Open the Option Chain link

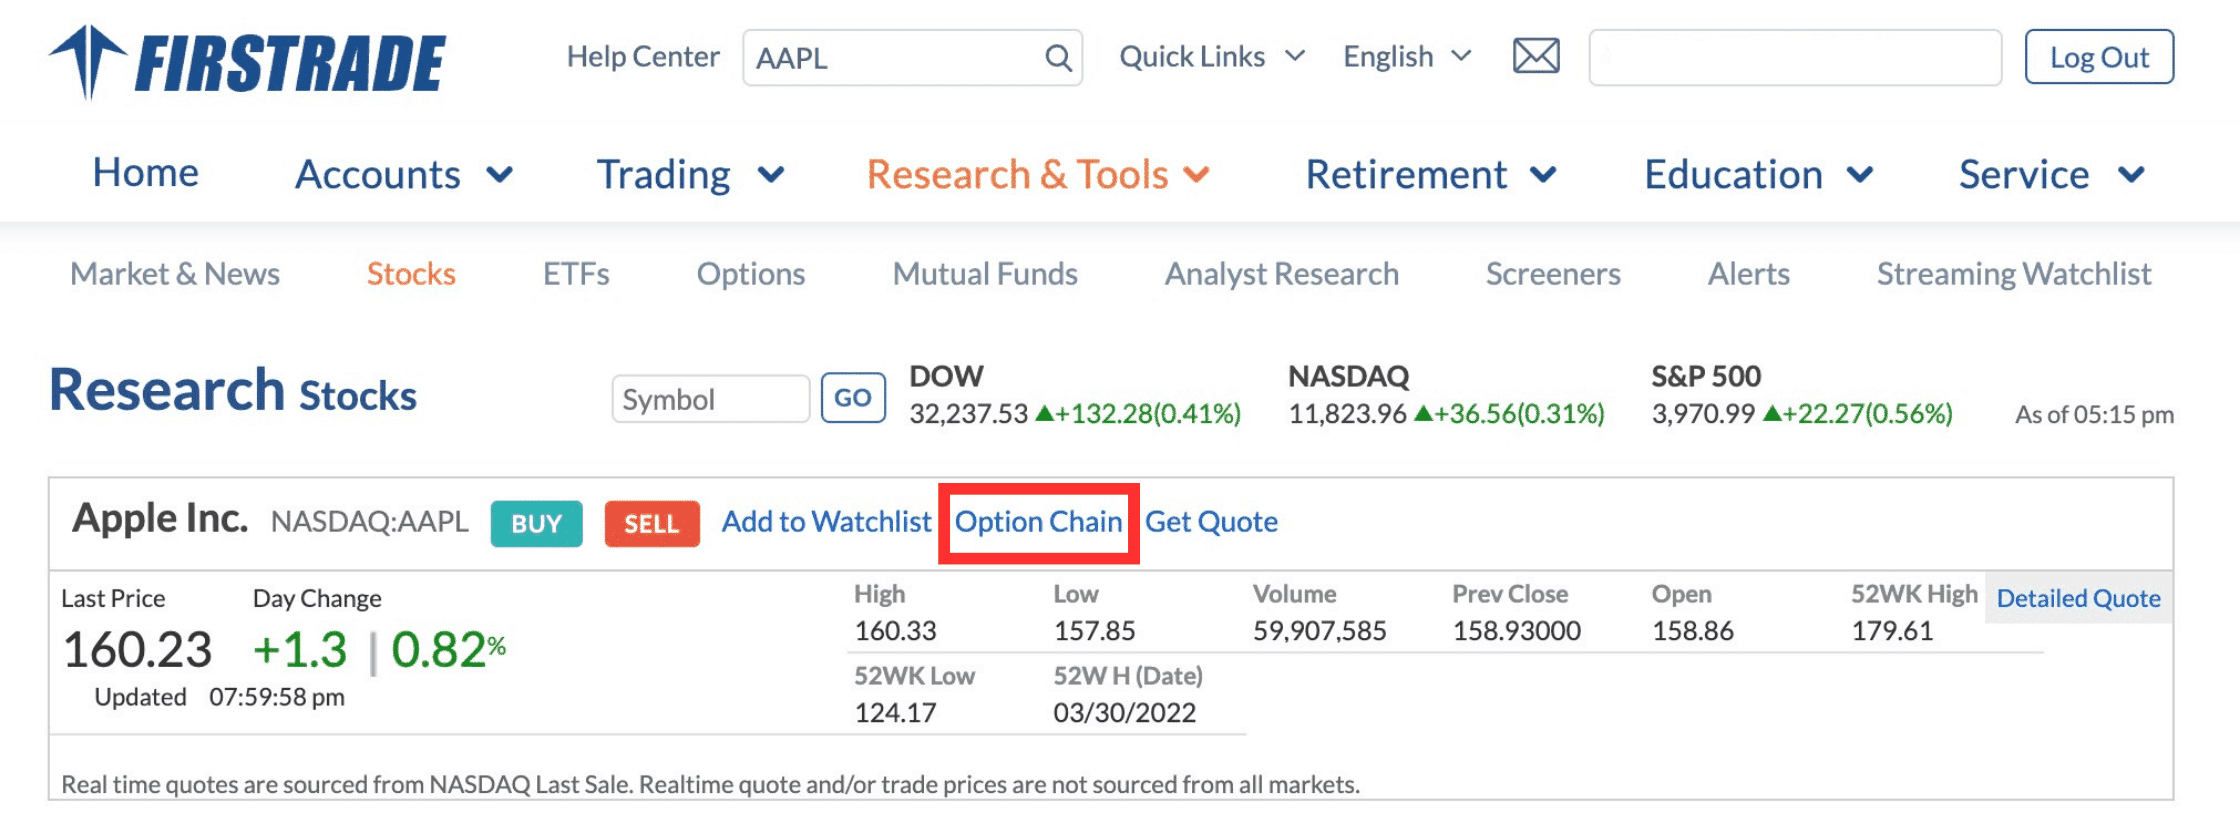pyautogui.click(x=1038, y=522)
